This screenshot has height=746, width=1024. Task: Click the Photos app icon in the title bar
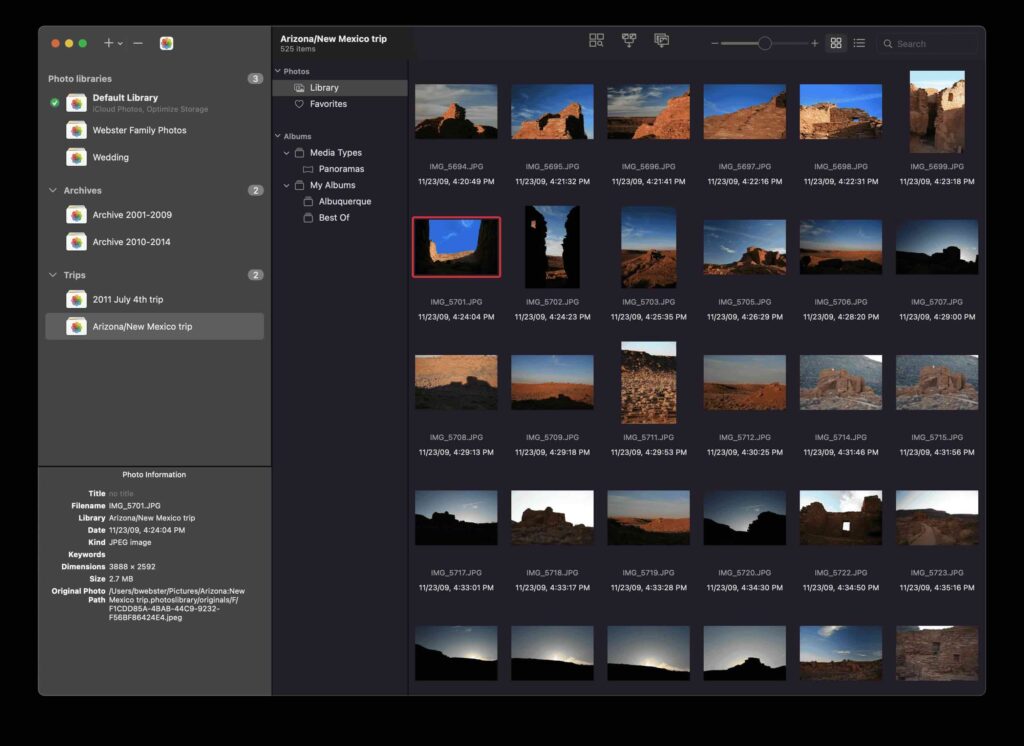tap(167, 43)
